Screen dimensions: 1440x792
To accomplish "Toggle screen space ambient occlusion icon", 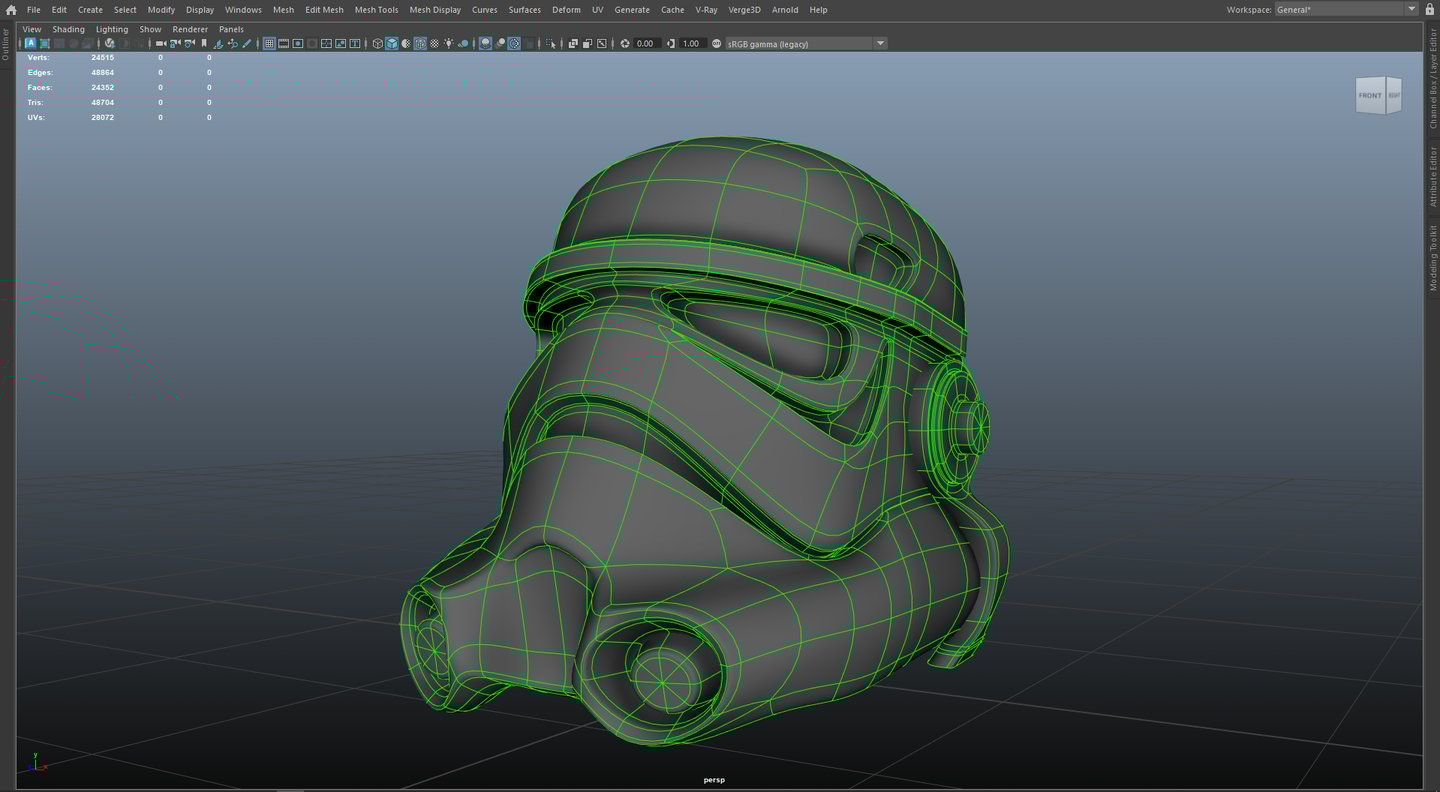I will pos(485,44).
